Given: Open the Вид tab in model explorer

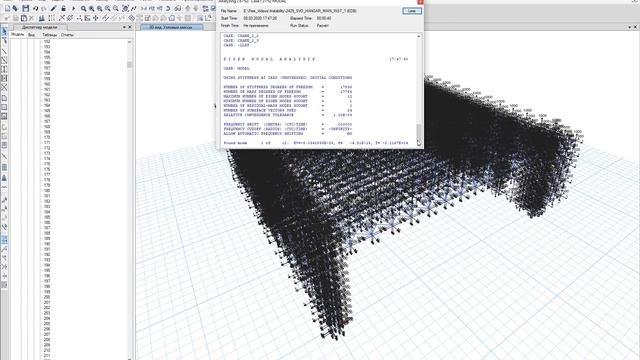Looking at the screenshot, I should click(31, 35).
